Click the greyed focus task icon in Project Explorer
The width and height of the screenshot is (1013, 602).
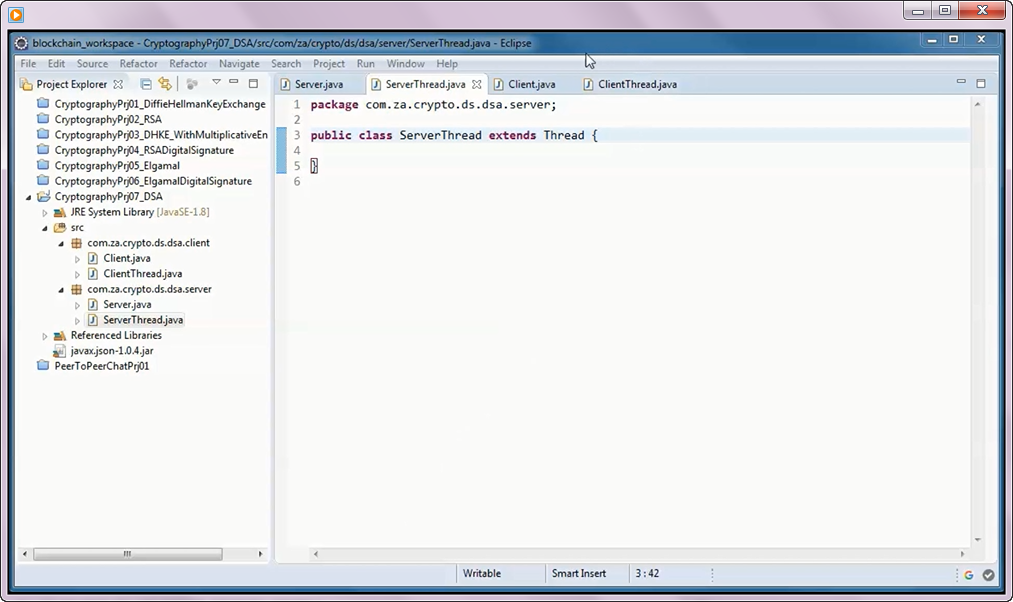[x=192, y=84]
